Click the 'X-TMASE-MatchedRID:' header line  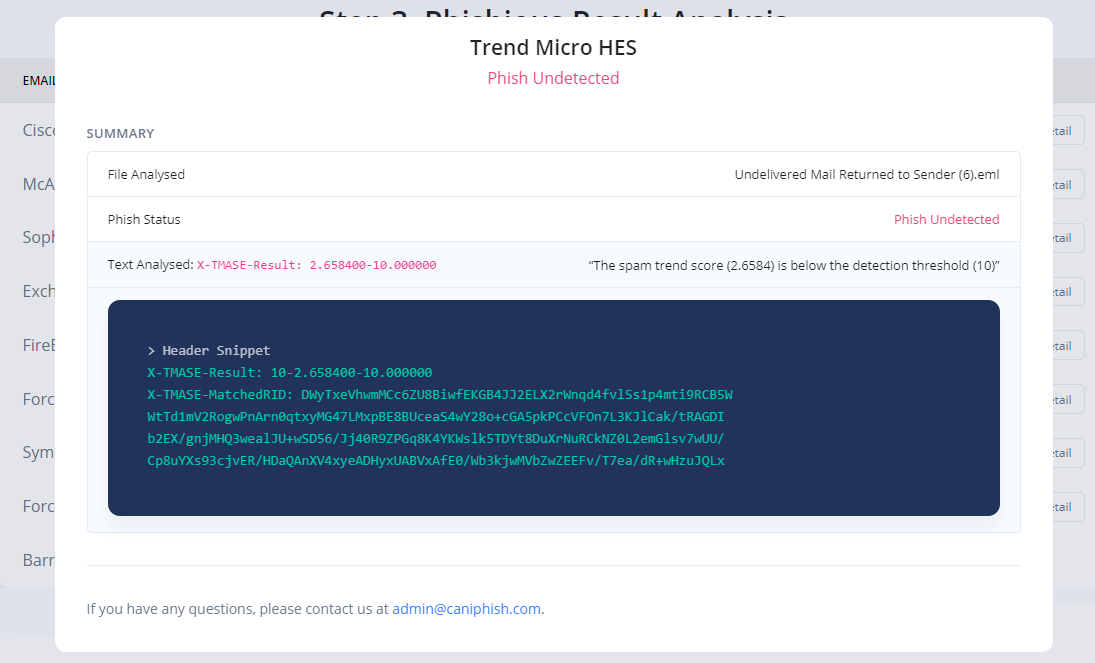[x=440, y=395]
